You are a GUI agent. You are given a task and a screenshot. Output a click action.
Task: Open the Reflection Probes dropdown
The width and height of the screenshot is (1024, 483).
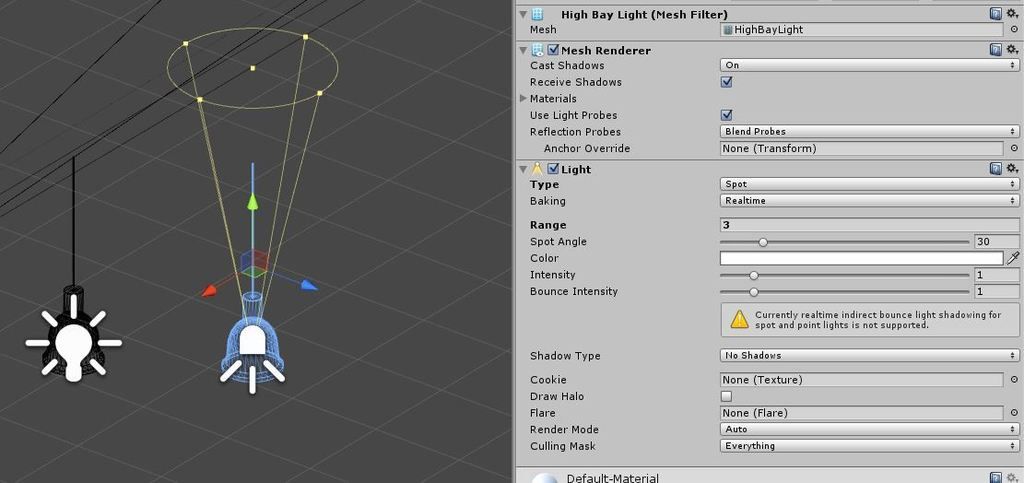[x=869, y=131]
